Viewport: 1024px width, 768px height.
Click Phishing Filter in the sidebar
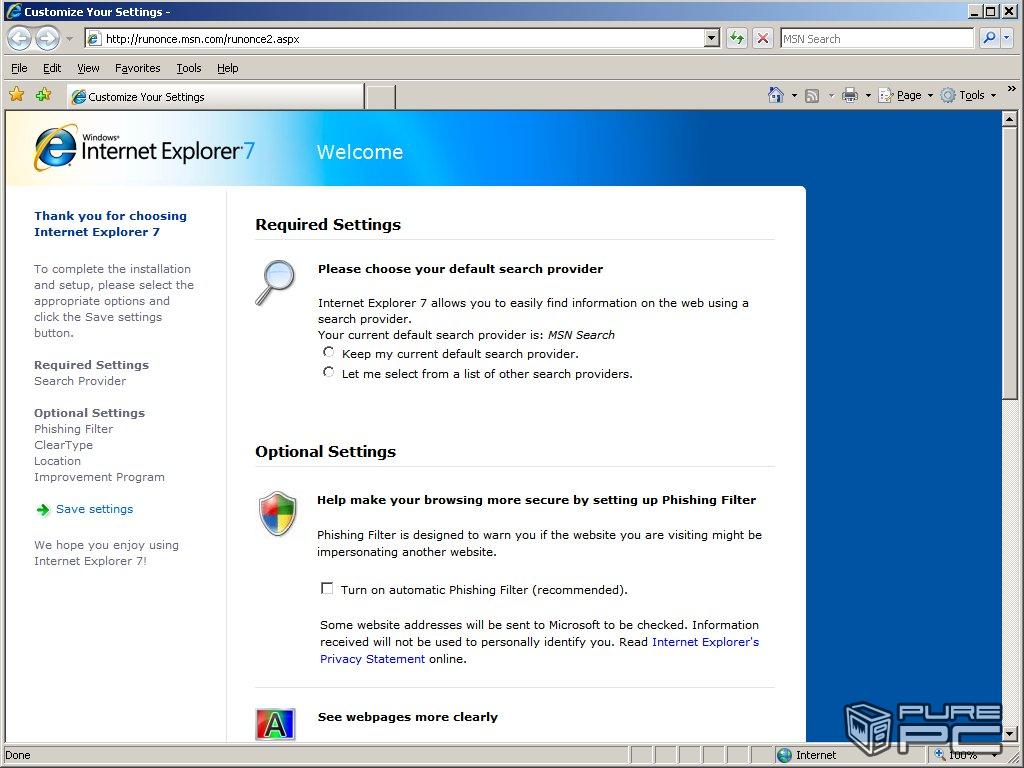point(73,429)
